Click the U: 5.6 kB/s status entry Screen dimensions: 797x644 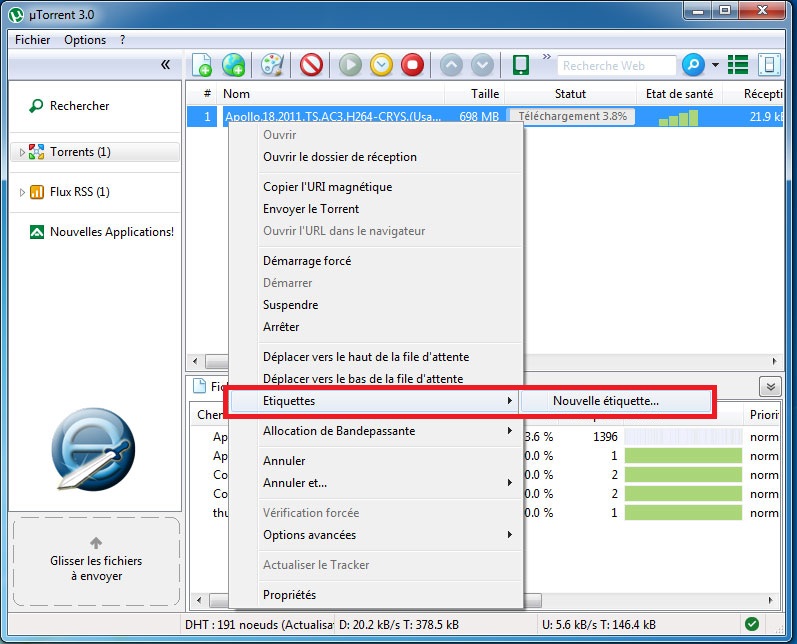pos(598,625)
